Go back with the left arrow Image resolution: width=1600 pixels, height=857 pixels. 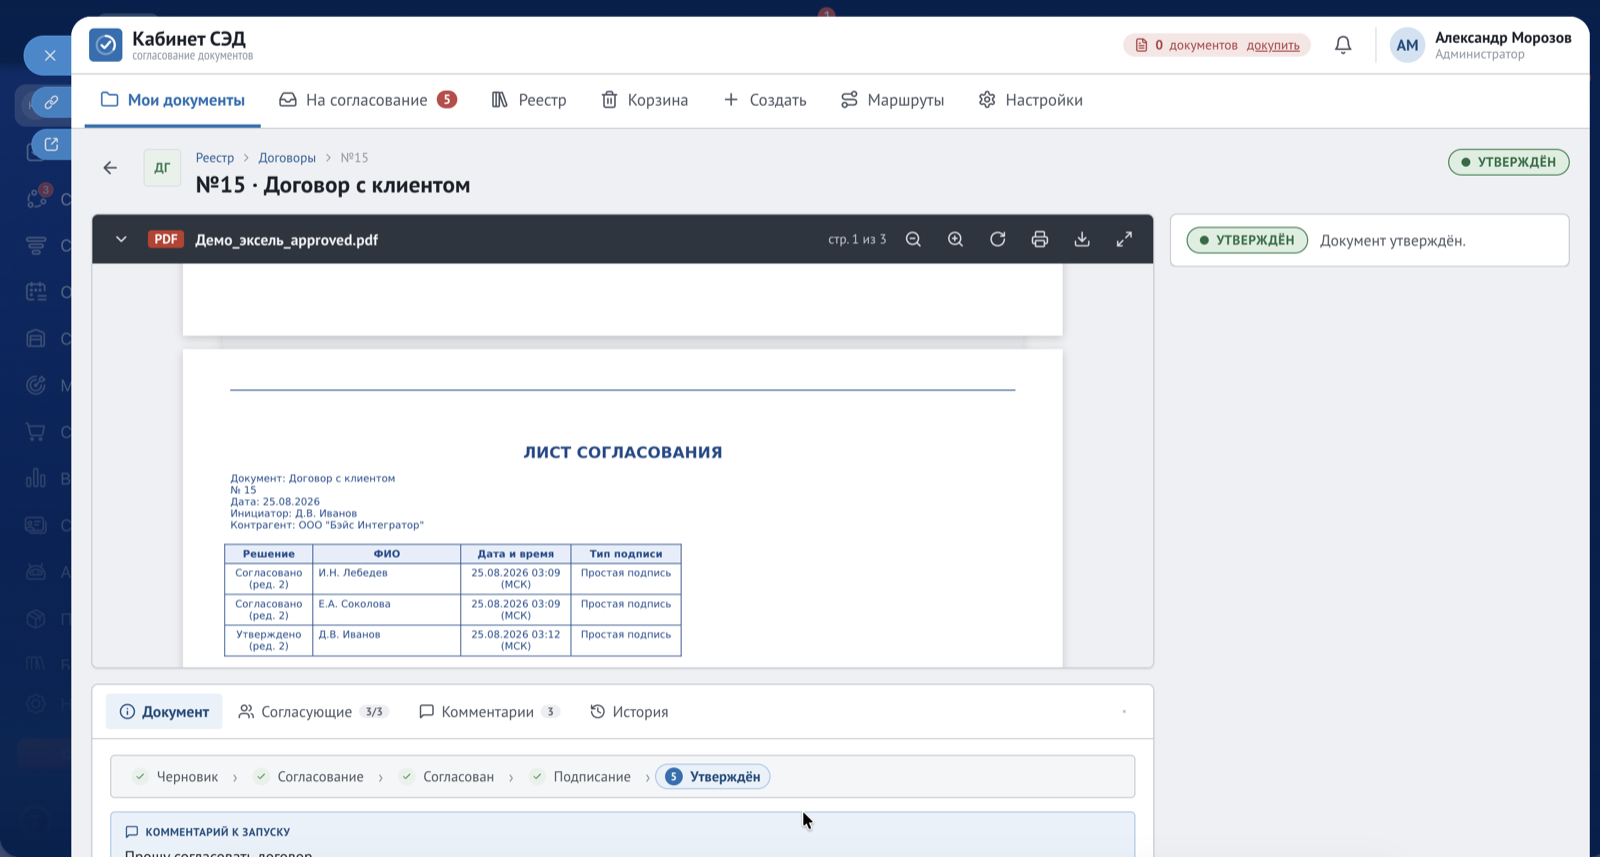tap(110, 168)
